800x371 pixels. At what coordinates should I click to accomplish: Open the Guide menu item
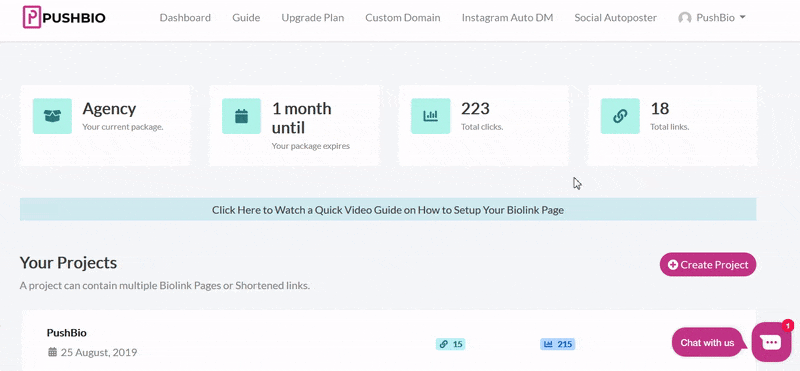[246, 18]
